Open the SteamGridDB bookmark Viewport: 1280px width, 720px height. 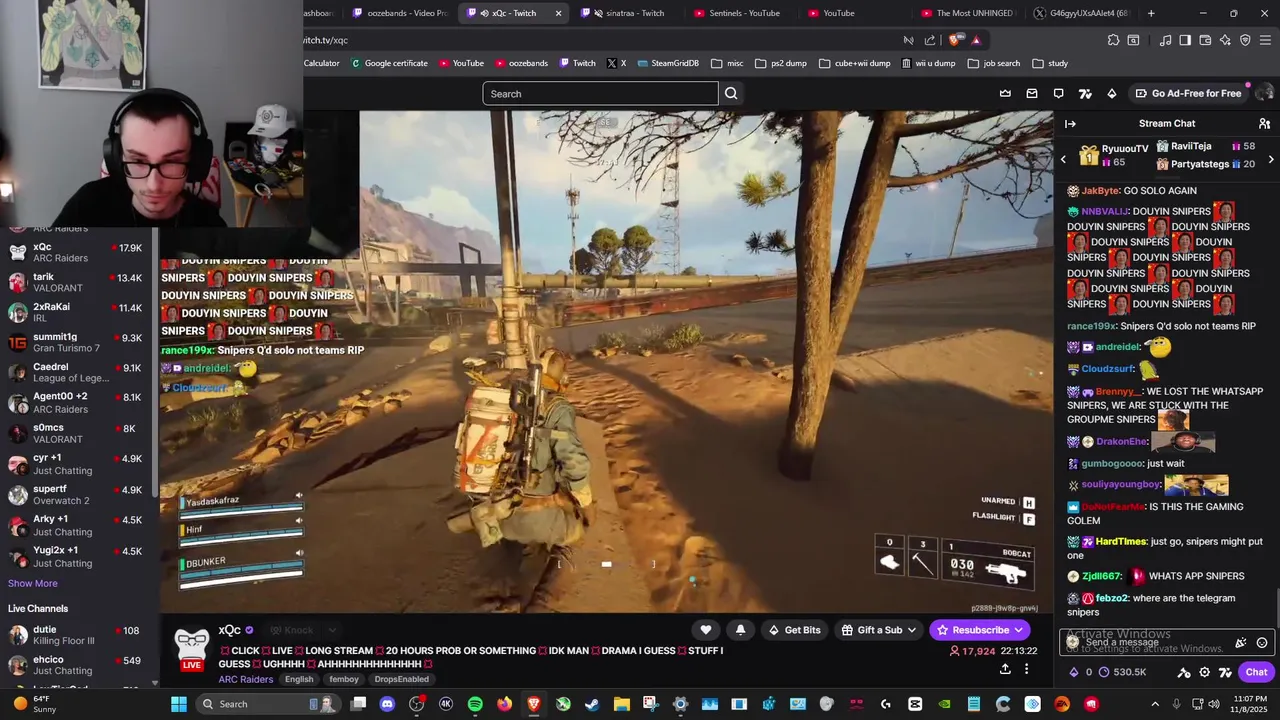[667, 63]
